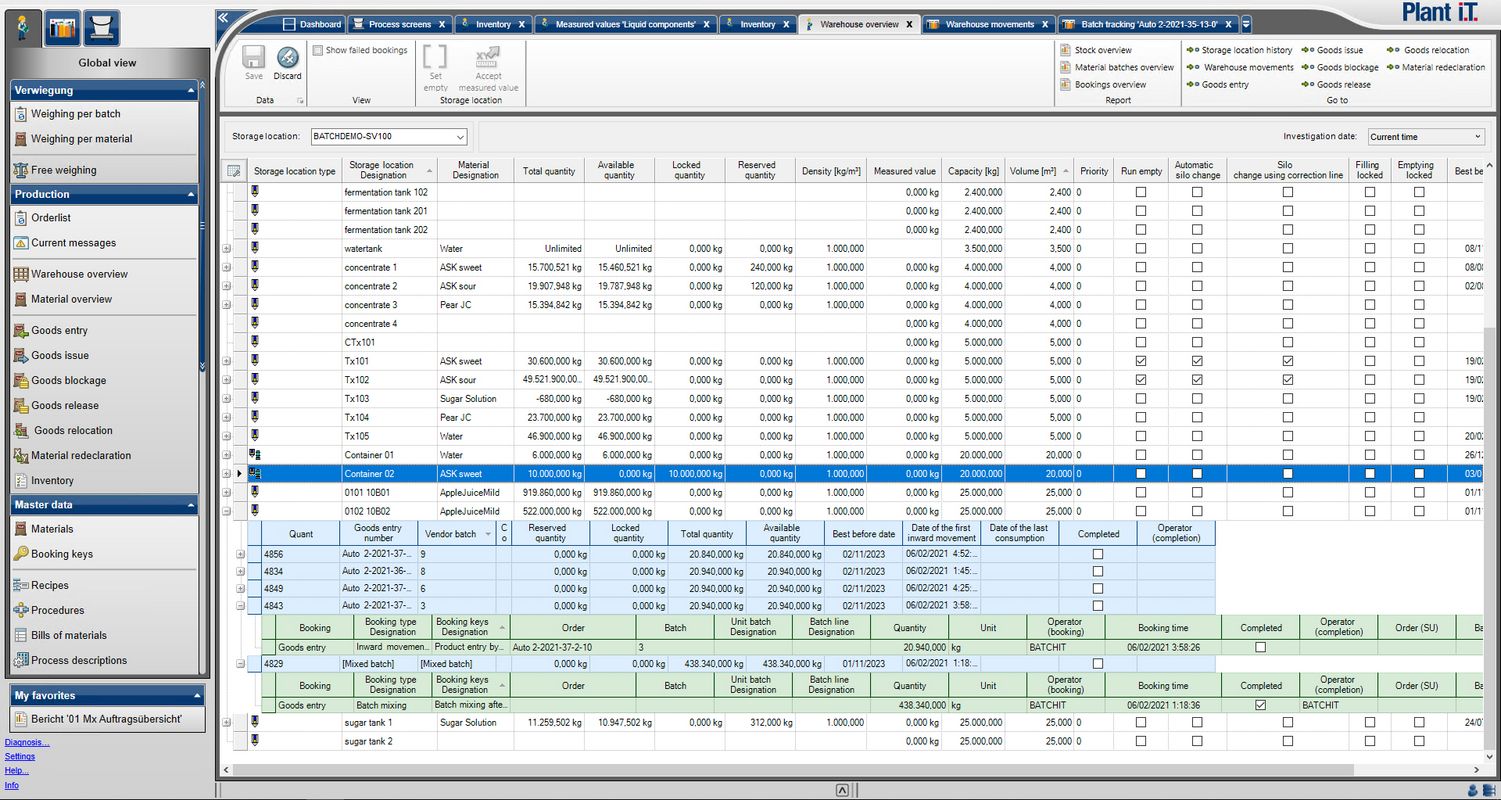Viewport: 1501px width, 800px height.
Task: Switch to the Warehouse movements tab
Action: click(989, 24)
